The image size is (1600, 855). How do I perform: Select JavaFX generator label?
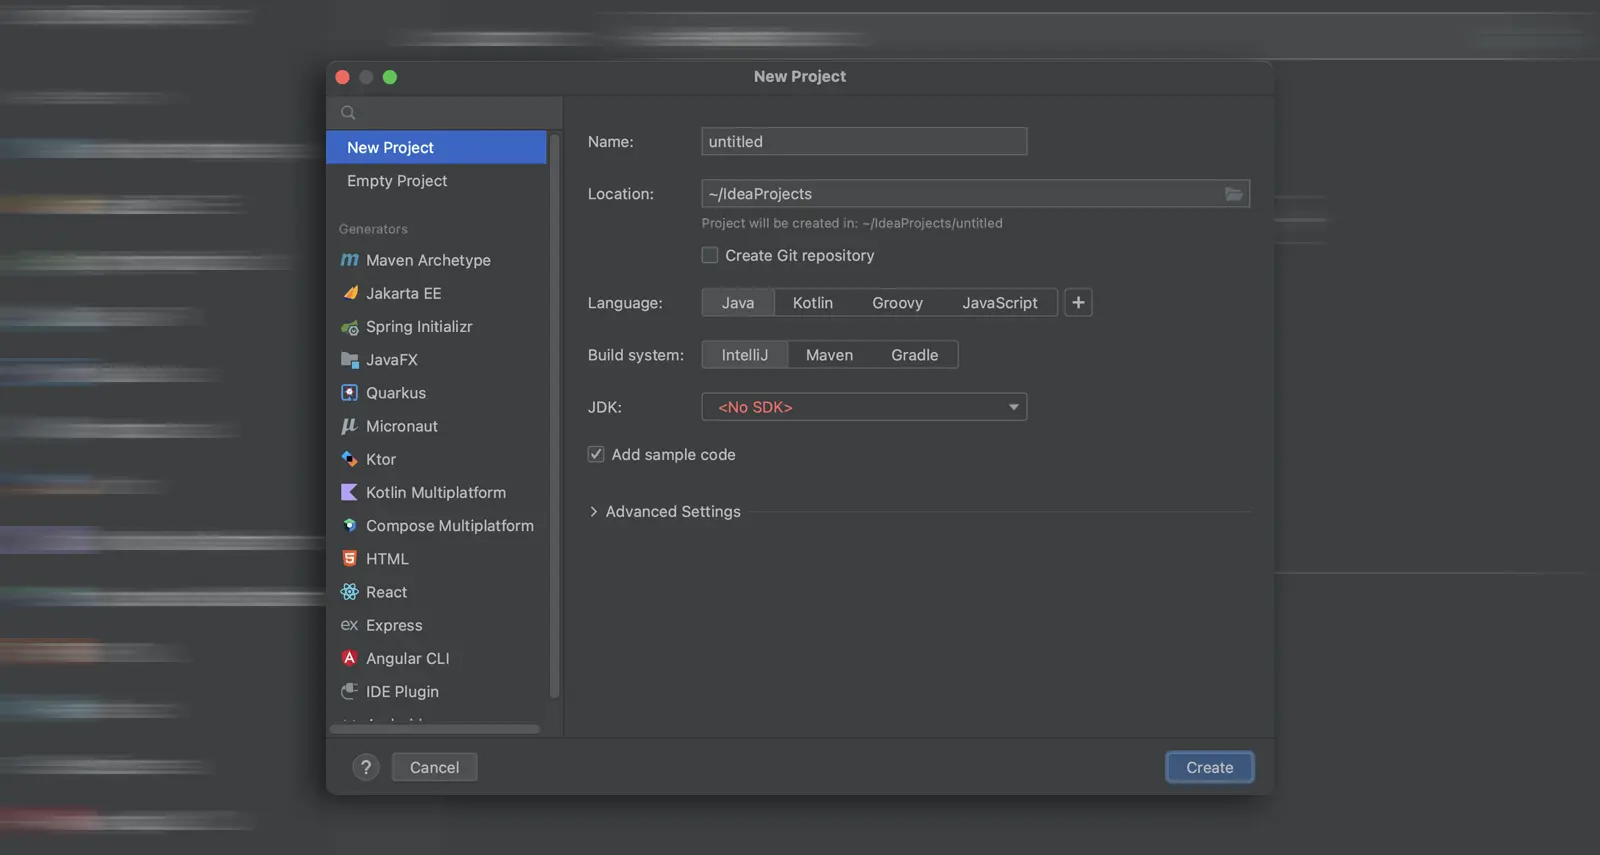(392, 360)
